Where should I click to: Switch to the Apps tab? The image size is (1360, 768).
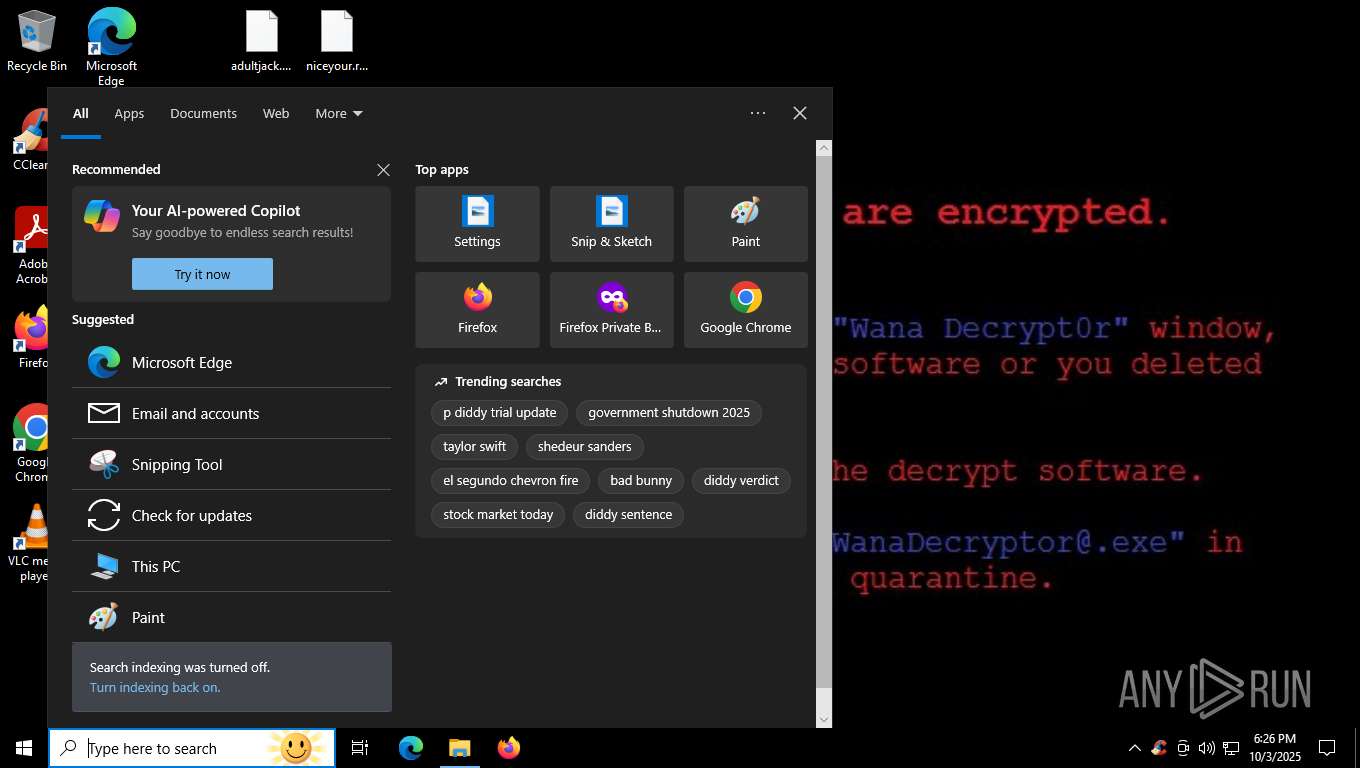coord(129,113)
